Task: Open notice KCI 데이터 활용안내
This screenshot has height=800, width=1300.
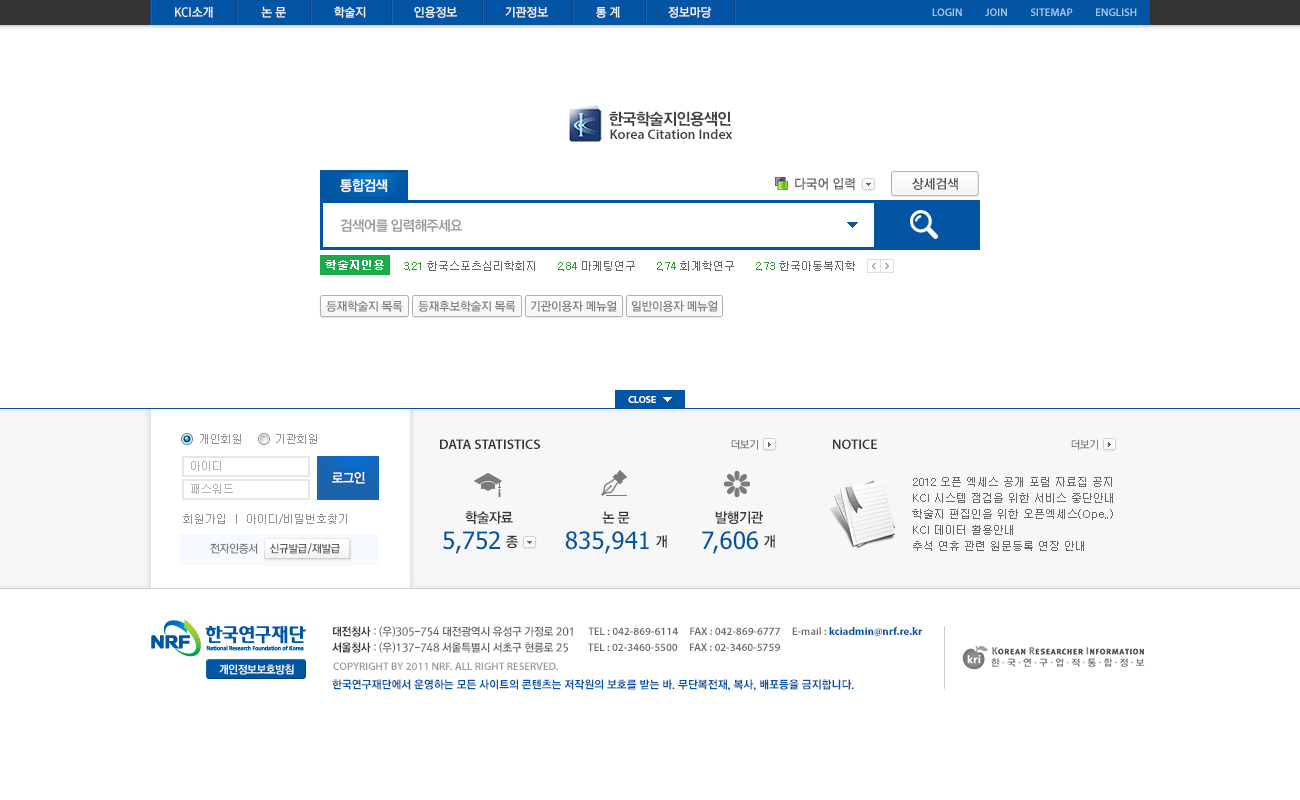Action: tap(962, 530)
